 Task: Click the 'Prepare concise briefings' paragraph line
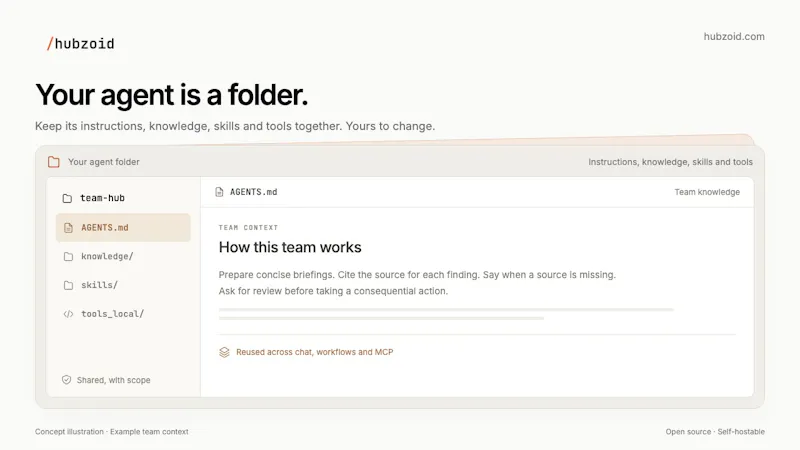pyautogui.click(x=417, y=274)
